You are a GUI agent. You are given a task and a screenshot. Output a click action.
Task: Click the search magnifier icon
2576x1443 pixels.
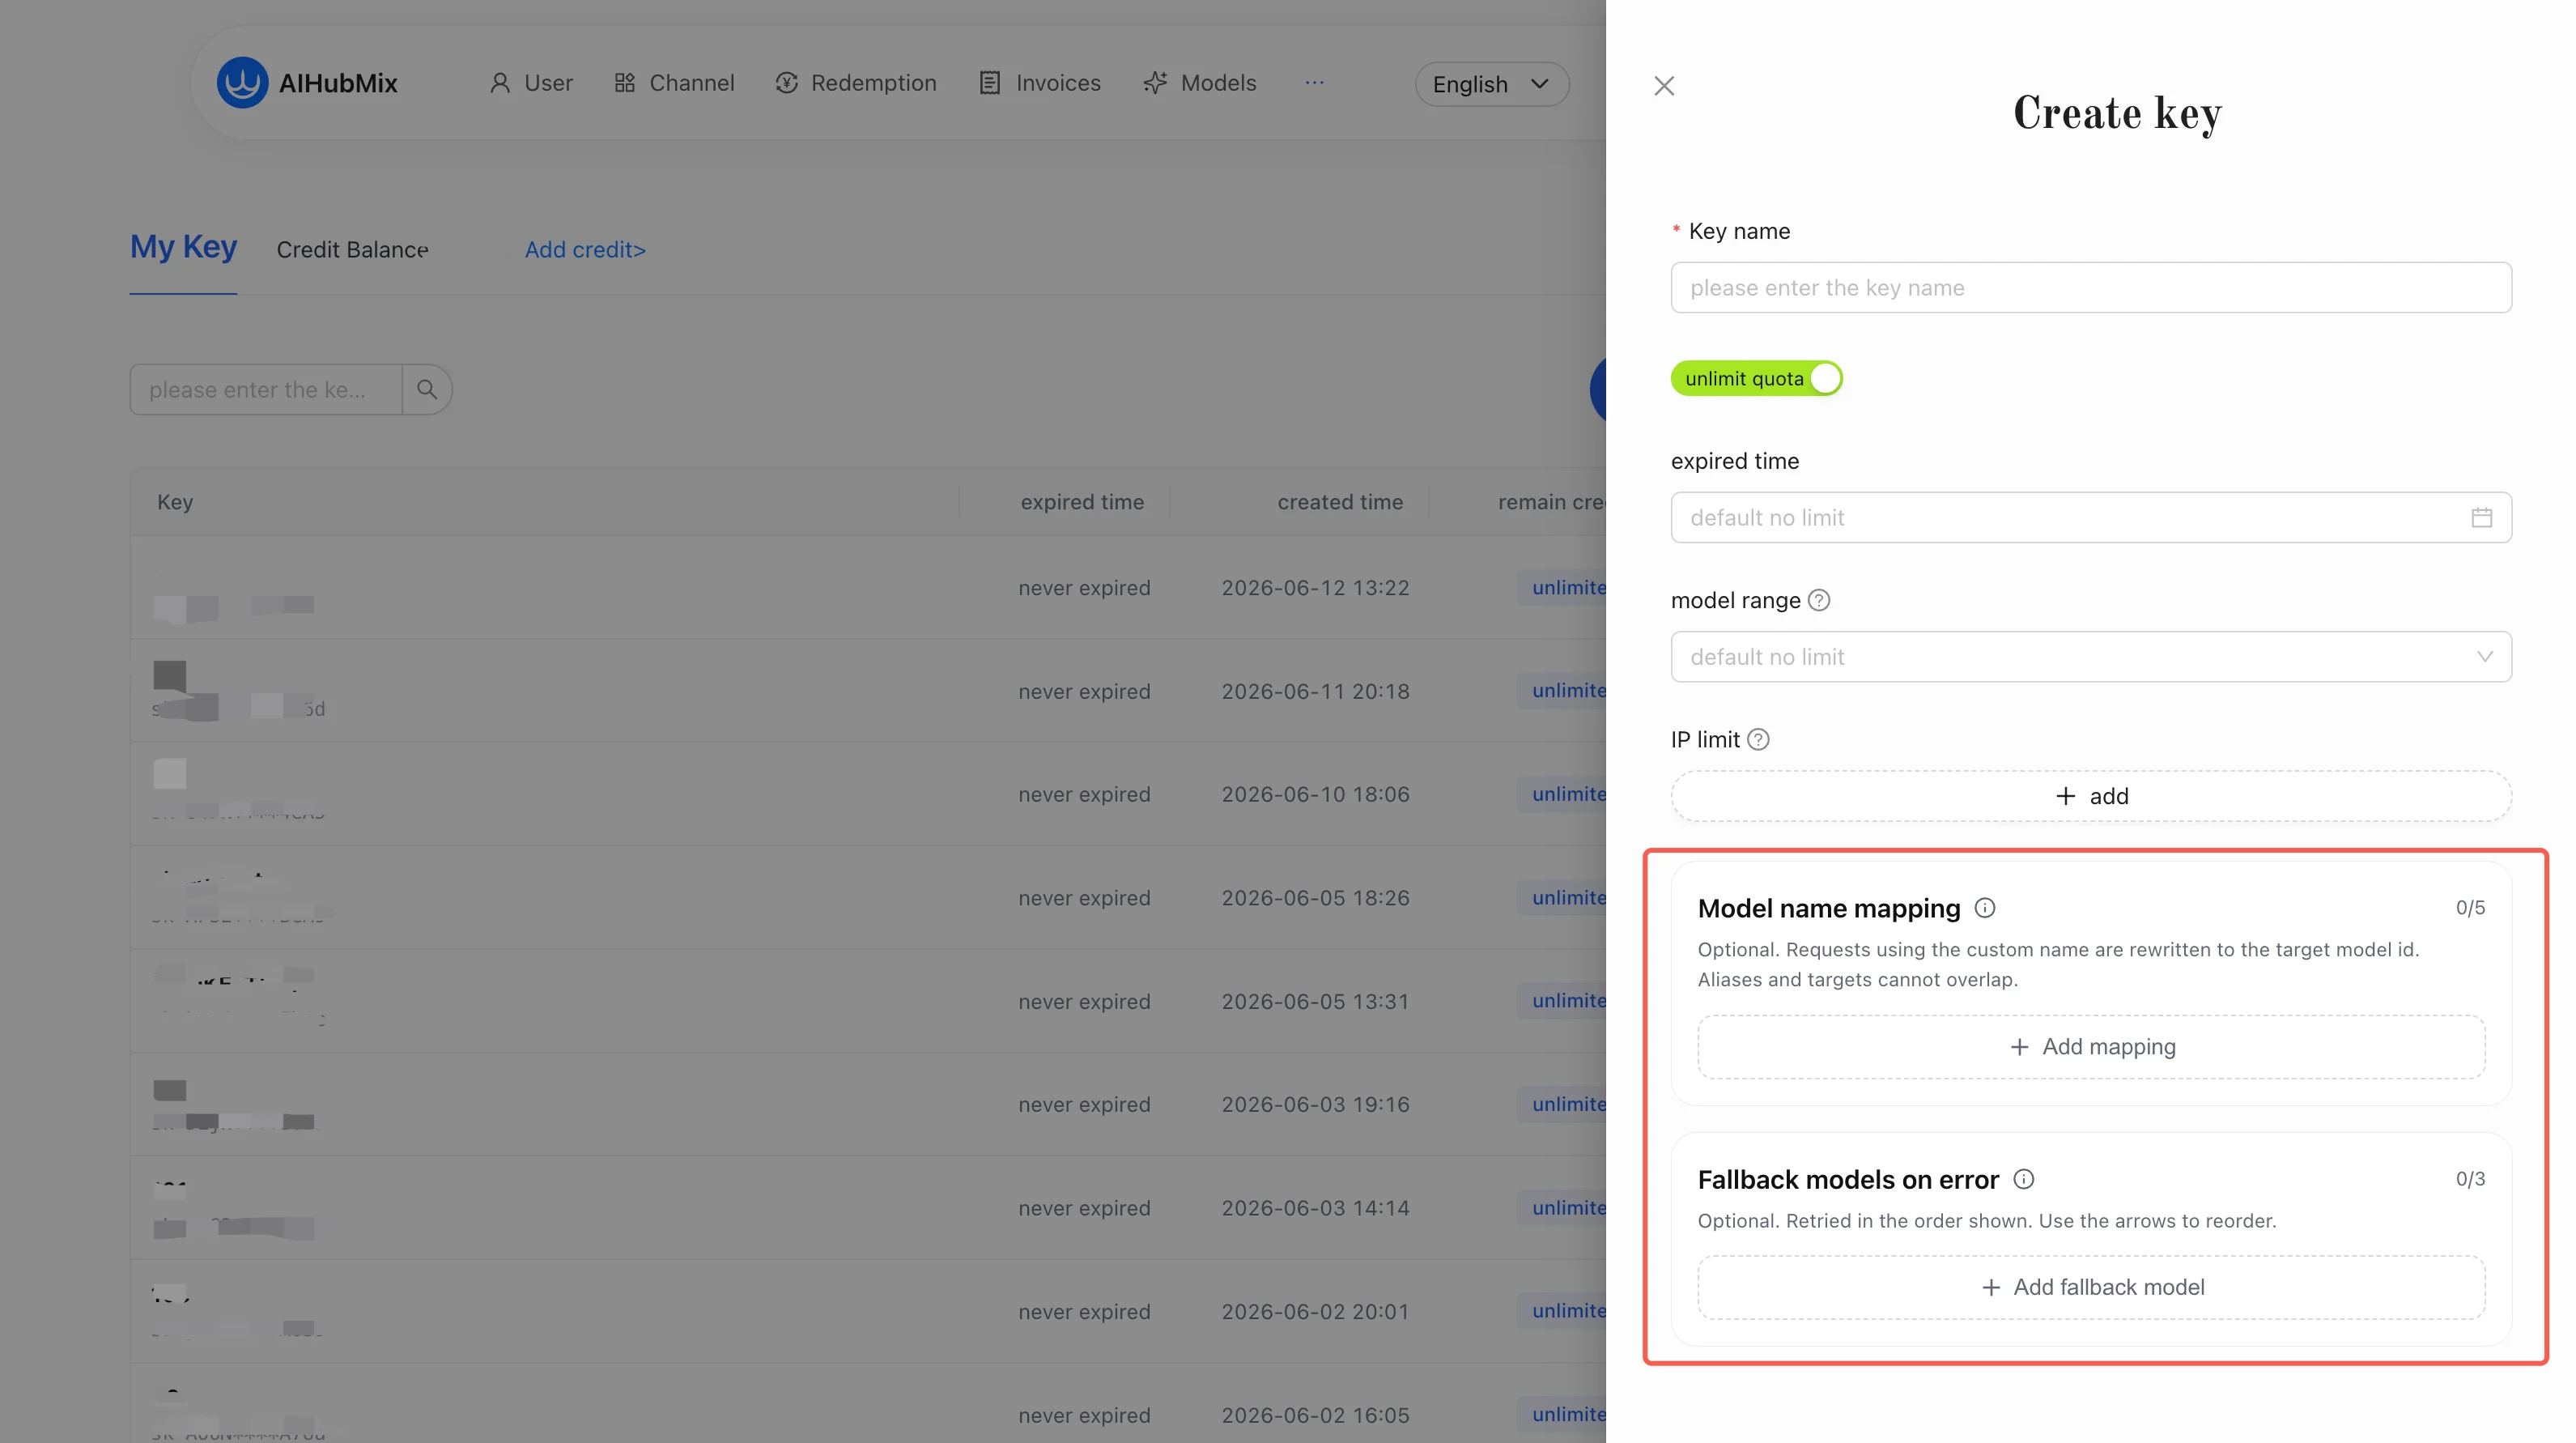pyautogui.click(x=427, y=389)
